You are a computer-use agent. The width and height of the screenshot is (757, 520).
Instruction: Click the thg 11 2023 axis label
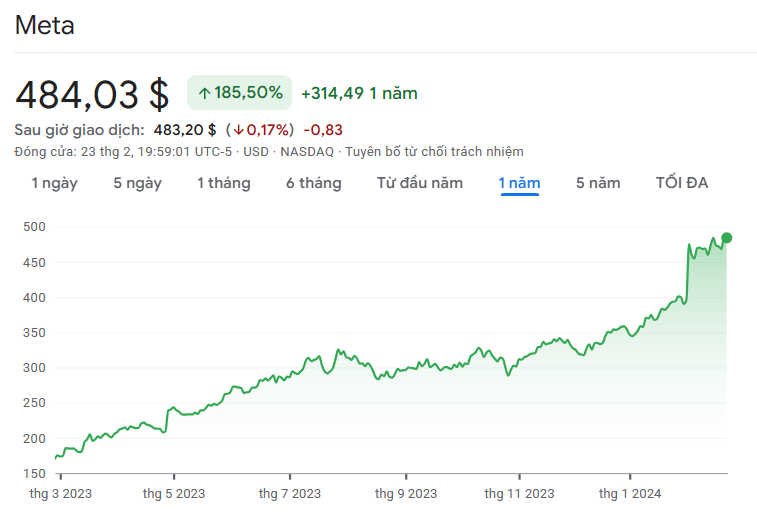tap(519, 493)
